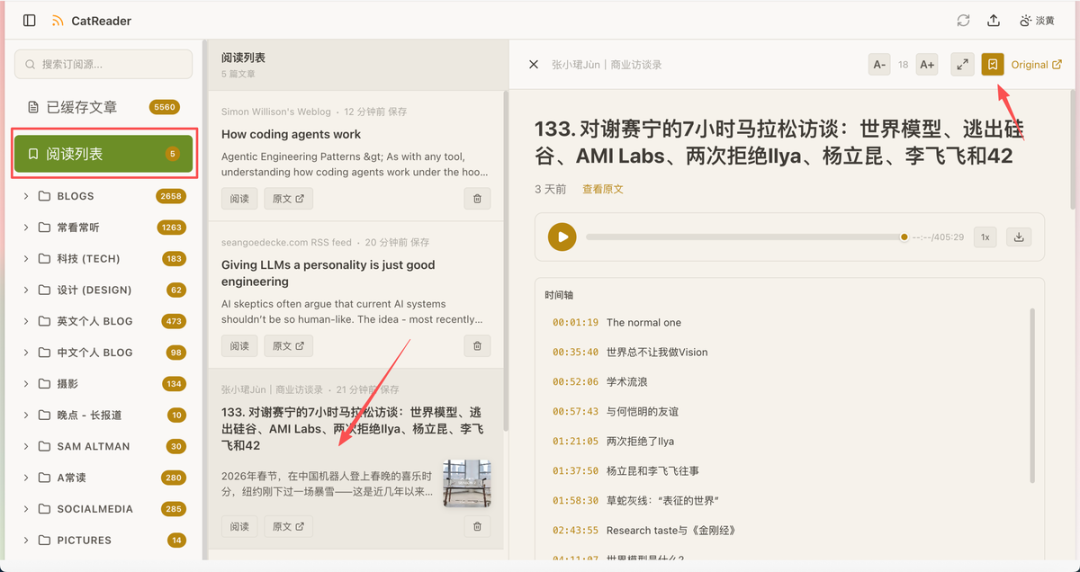
Task: Download the audio file icon
Action: point(1019,237)
